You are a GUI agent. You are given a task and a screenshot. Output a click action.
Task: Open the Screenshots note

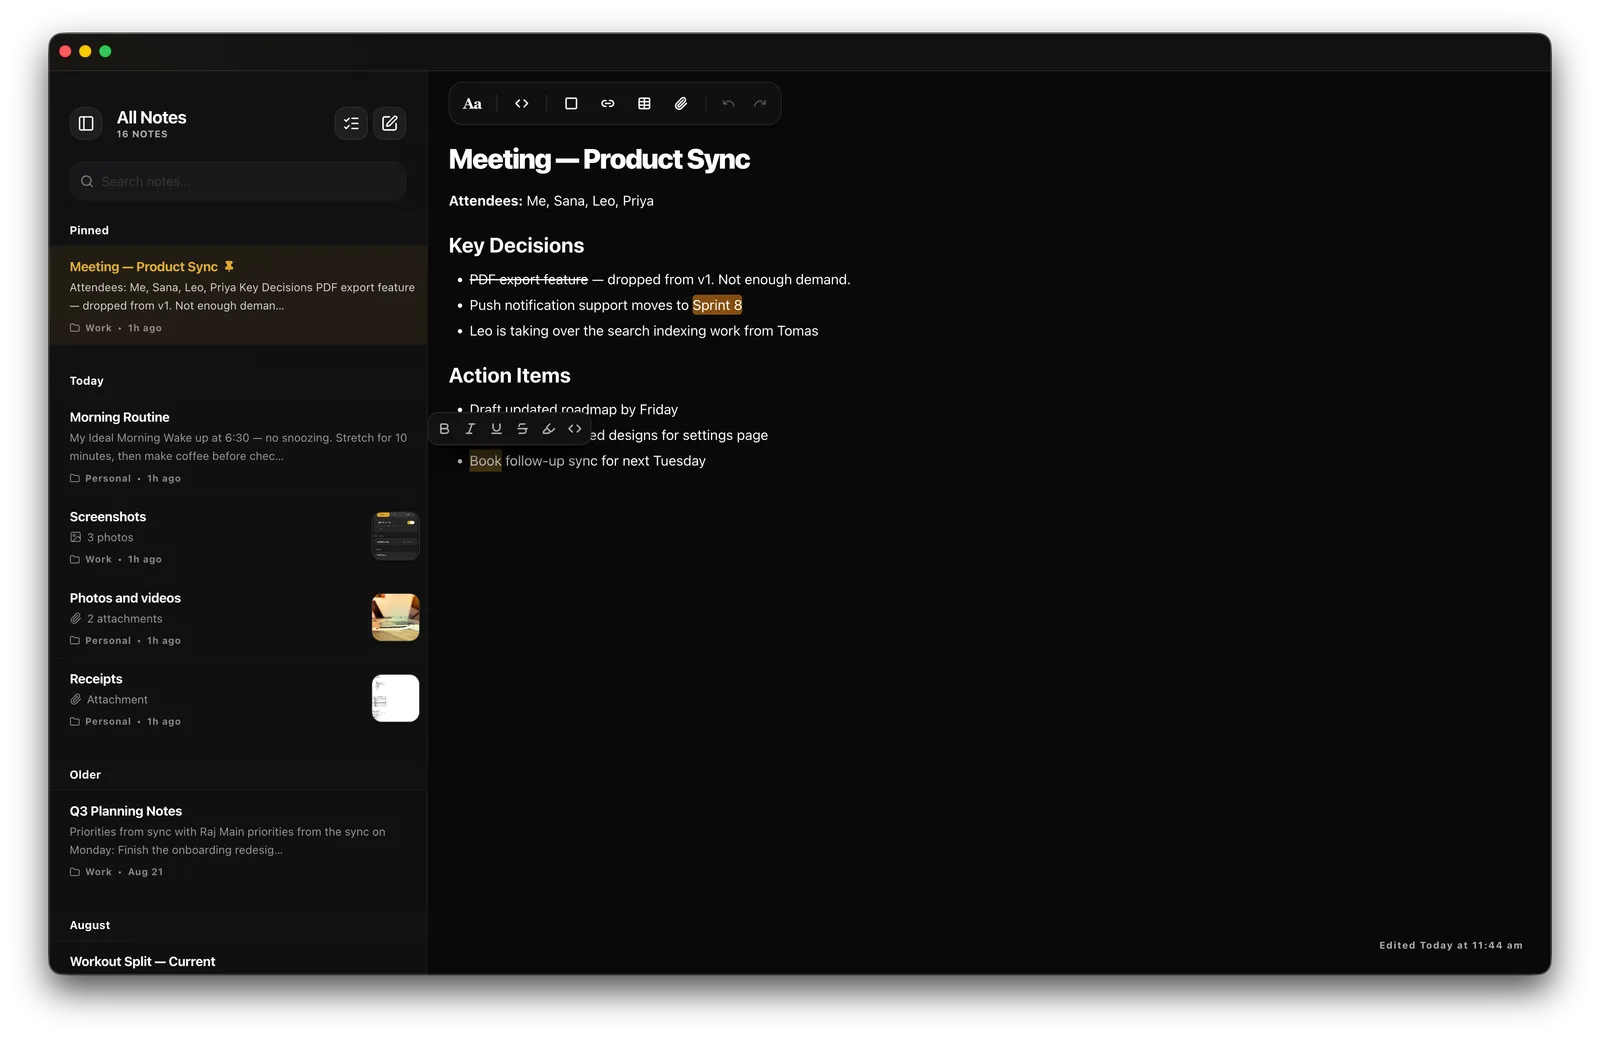pyautogui.click(x=238, y=537)
